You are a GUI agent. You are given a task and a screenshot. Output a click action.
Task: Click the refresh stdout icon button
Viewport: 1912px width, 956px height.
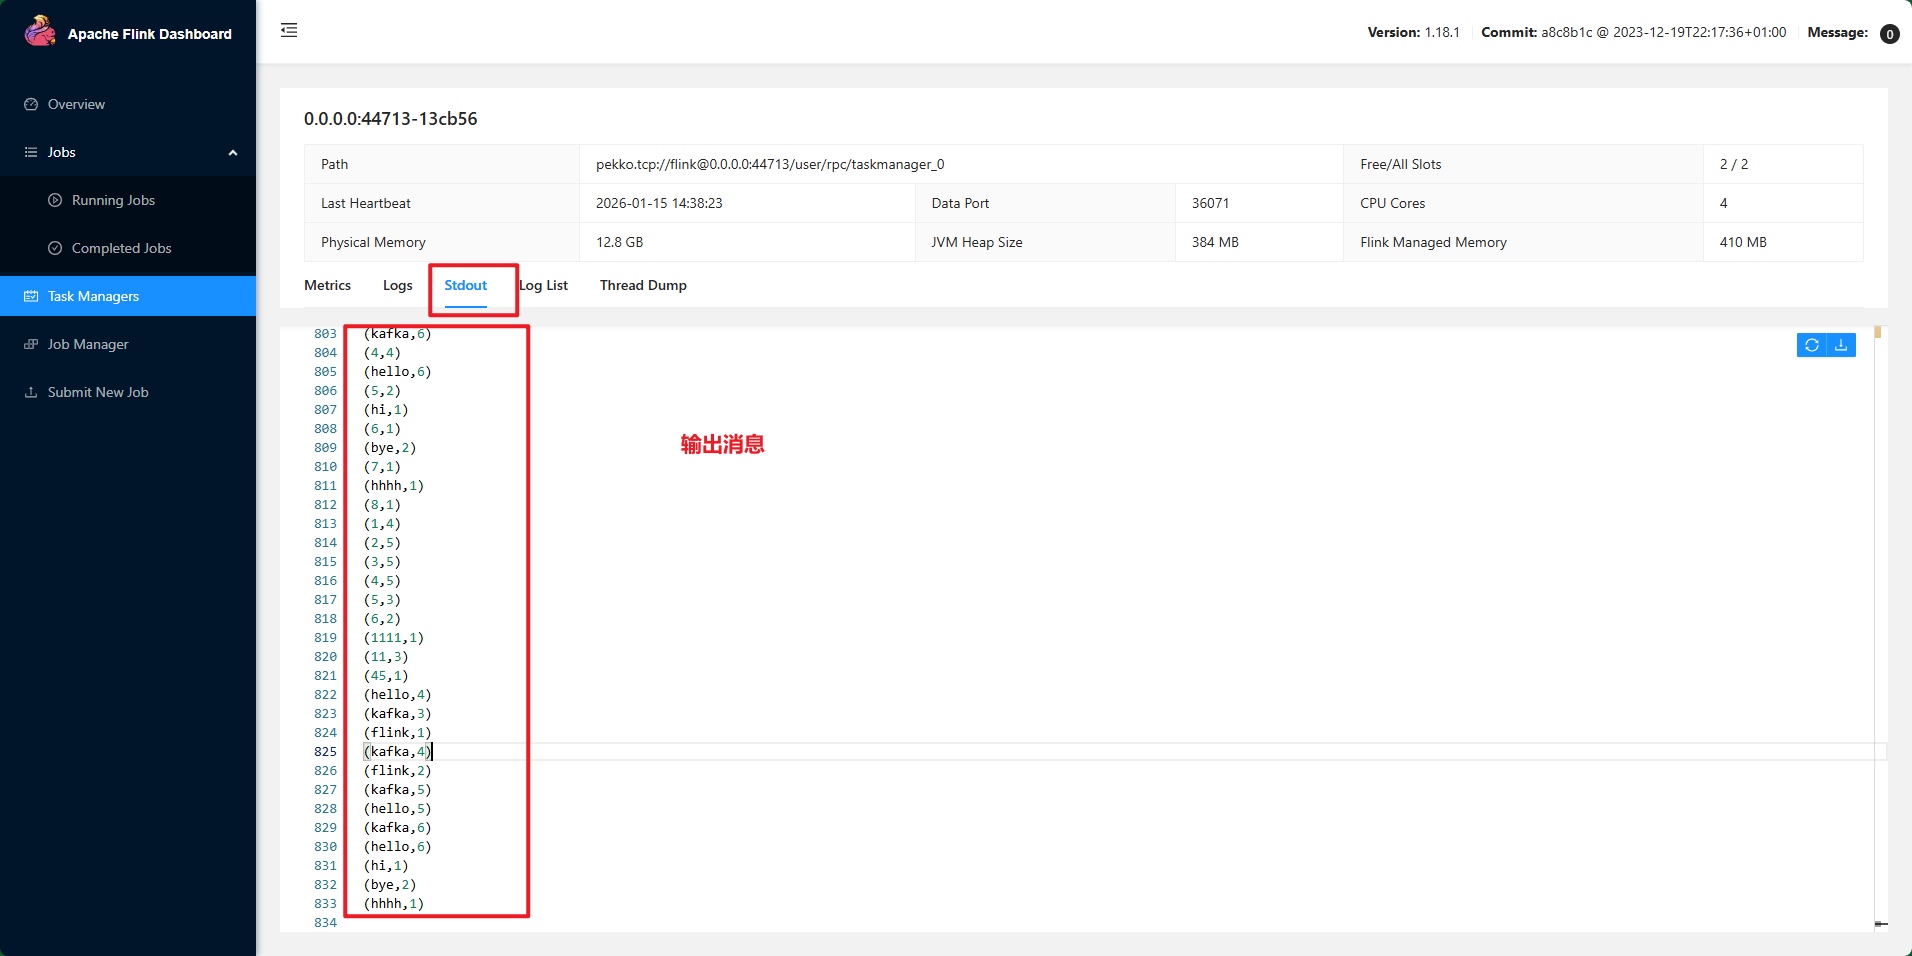tap(1811, 345)
